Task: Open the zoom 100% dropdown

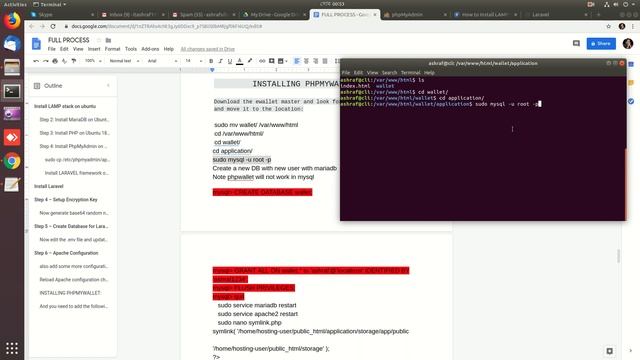Action: click(93, 61)
